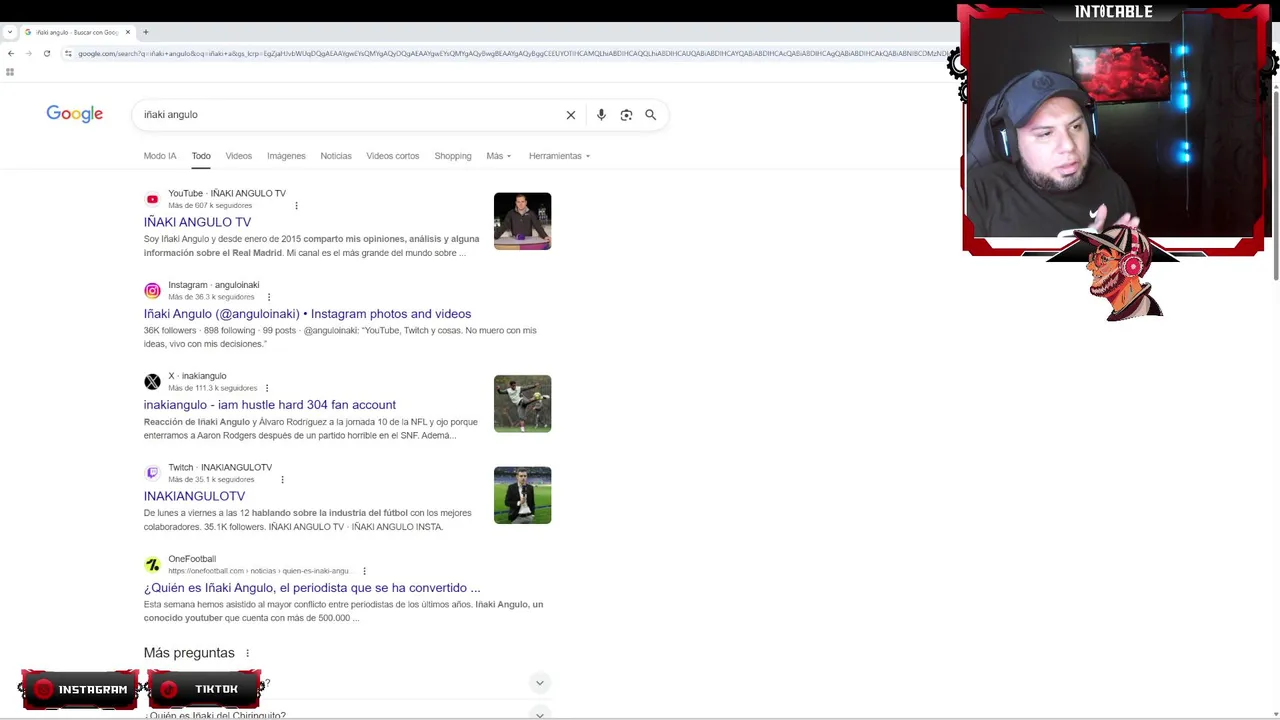
Task: Click in the search input field
Action: tap(350, 115)
